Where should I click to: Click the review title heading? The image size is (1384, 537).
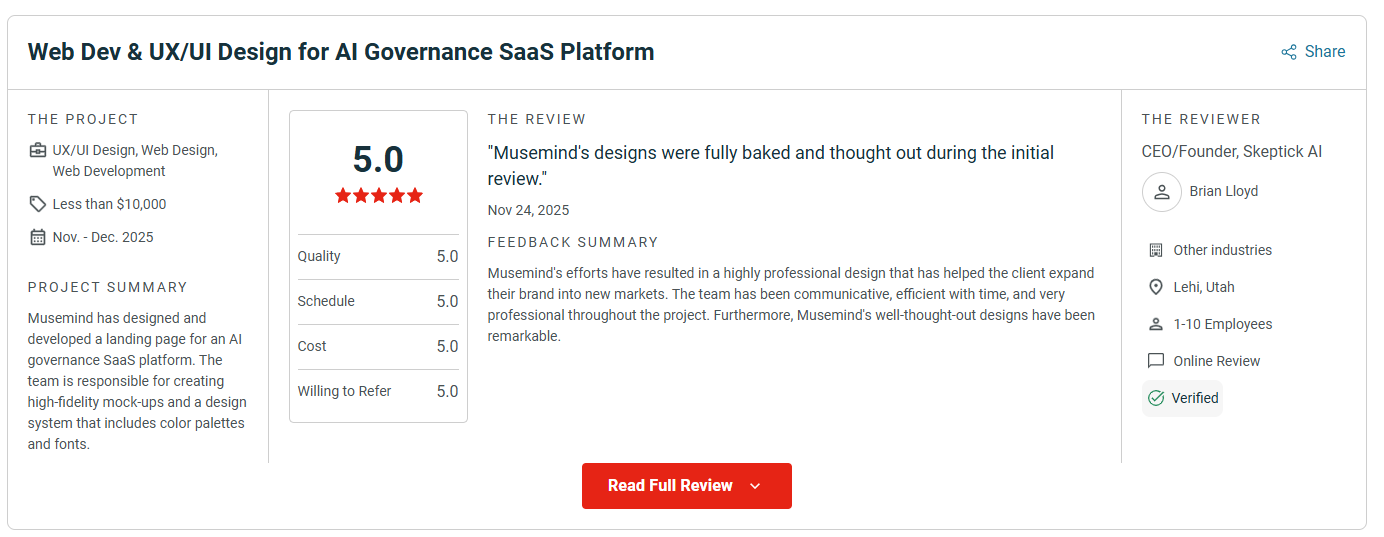coord(340,52)
